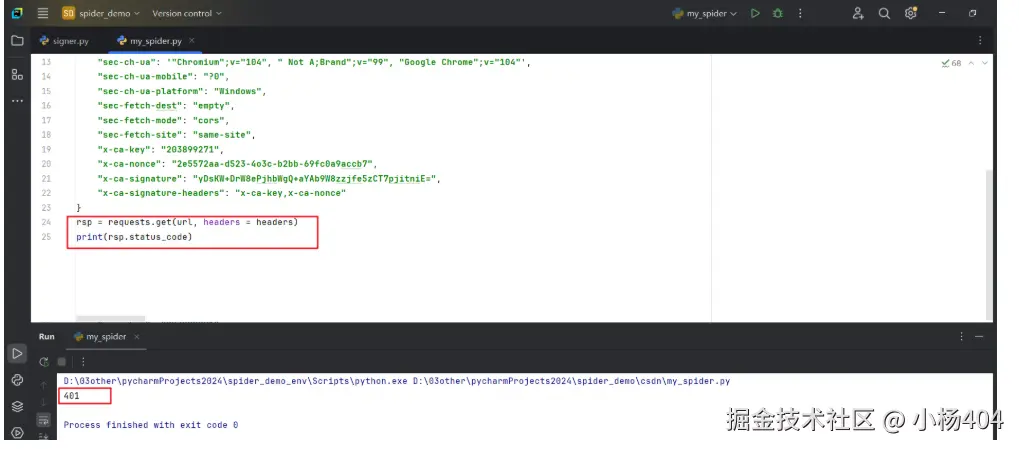Open Python Console sidebar icon
The height and width of the screenshot is (449, 1019).
(18, 380)
